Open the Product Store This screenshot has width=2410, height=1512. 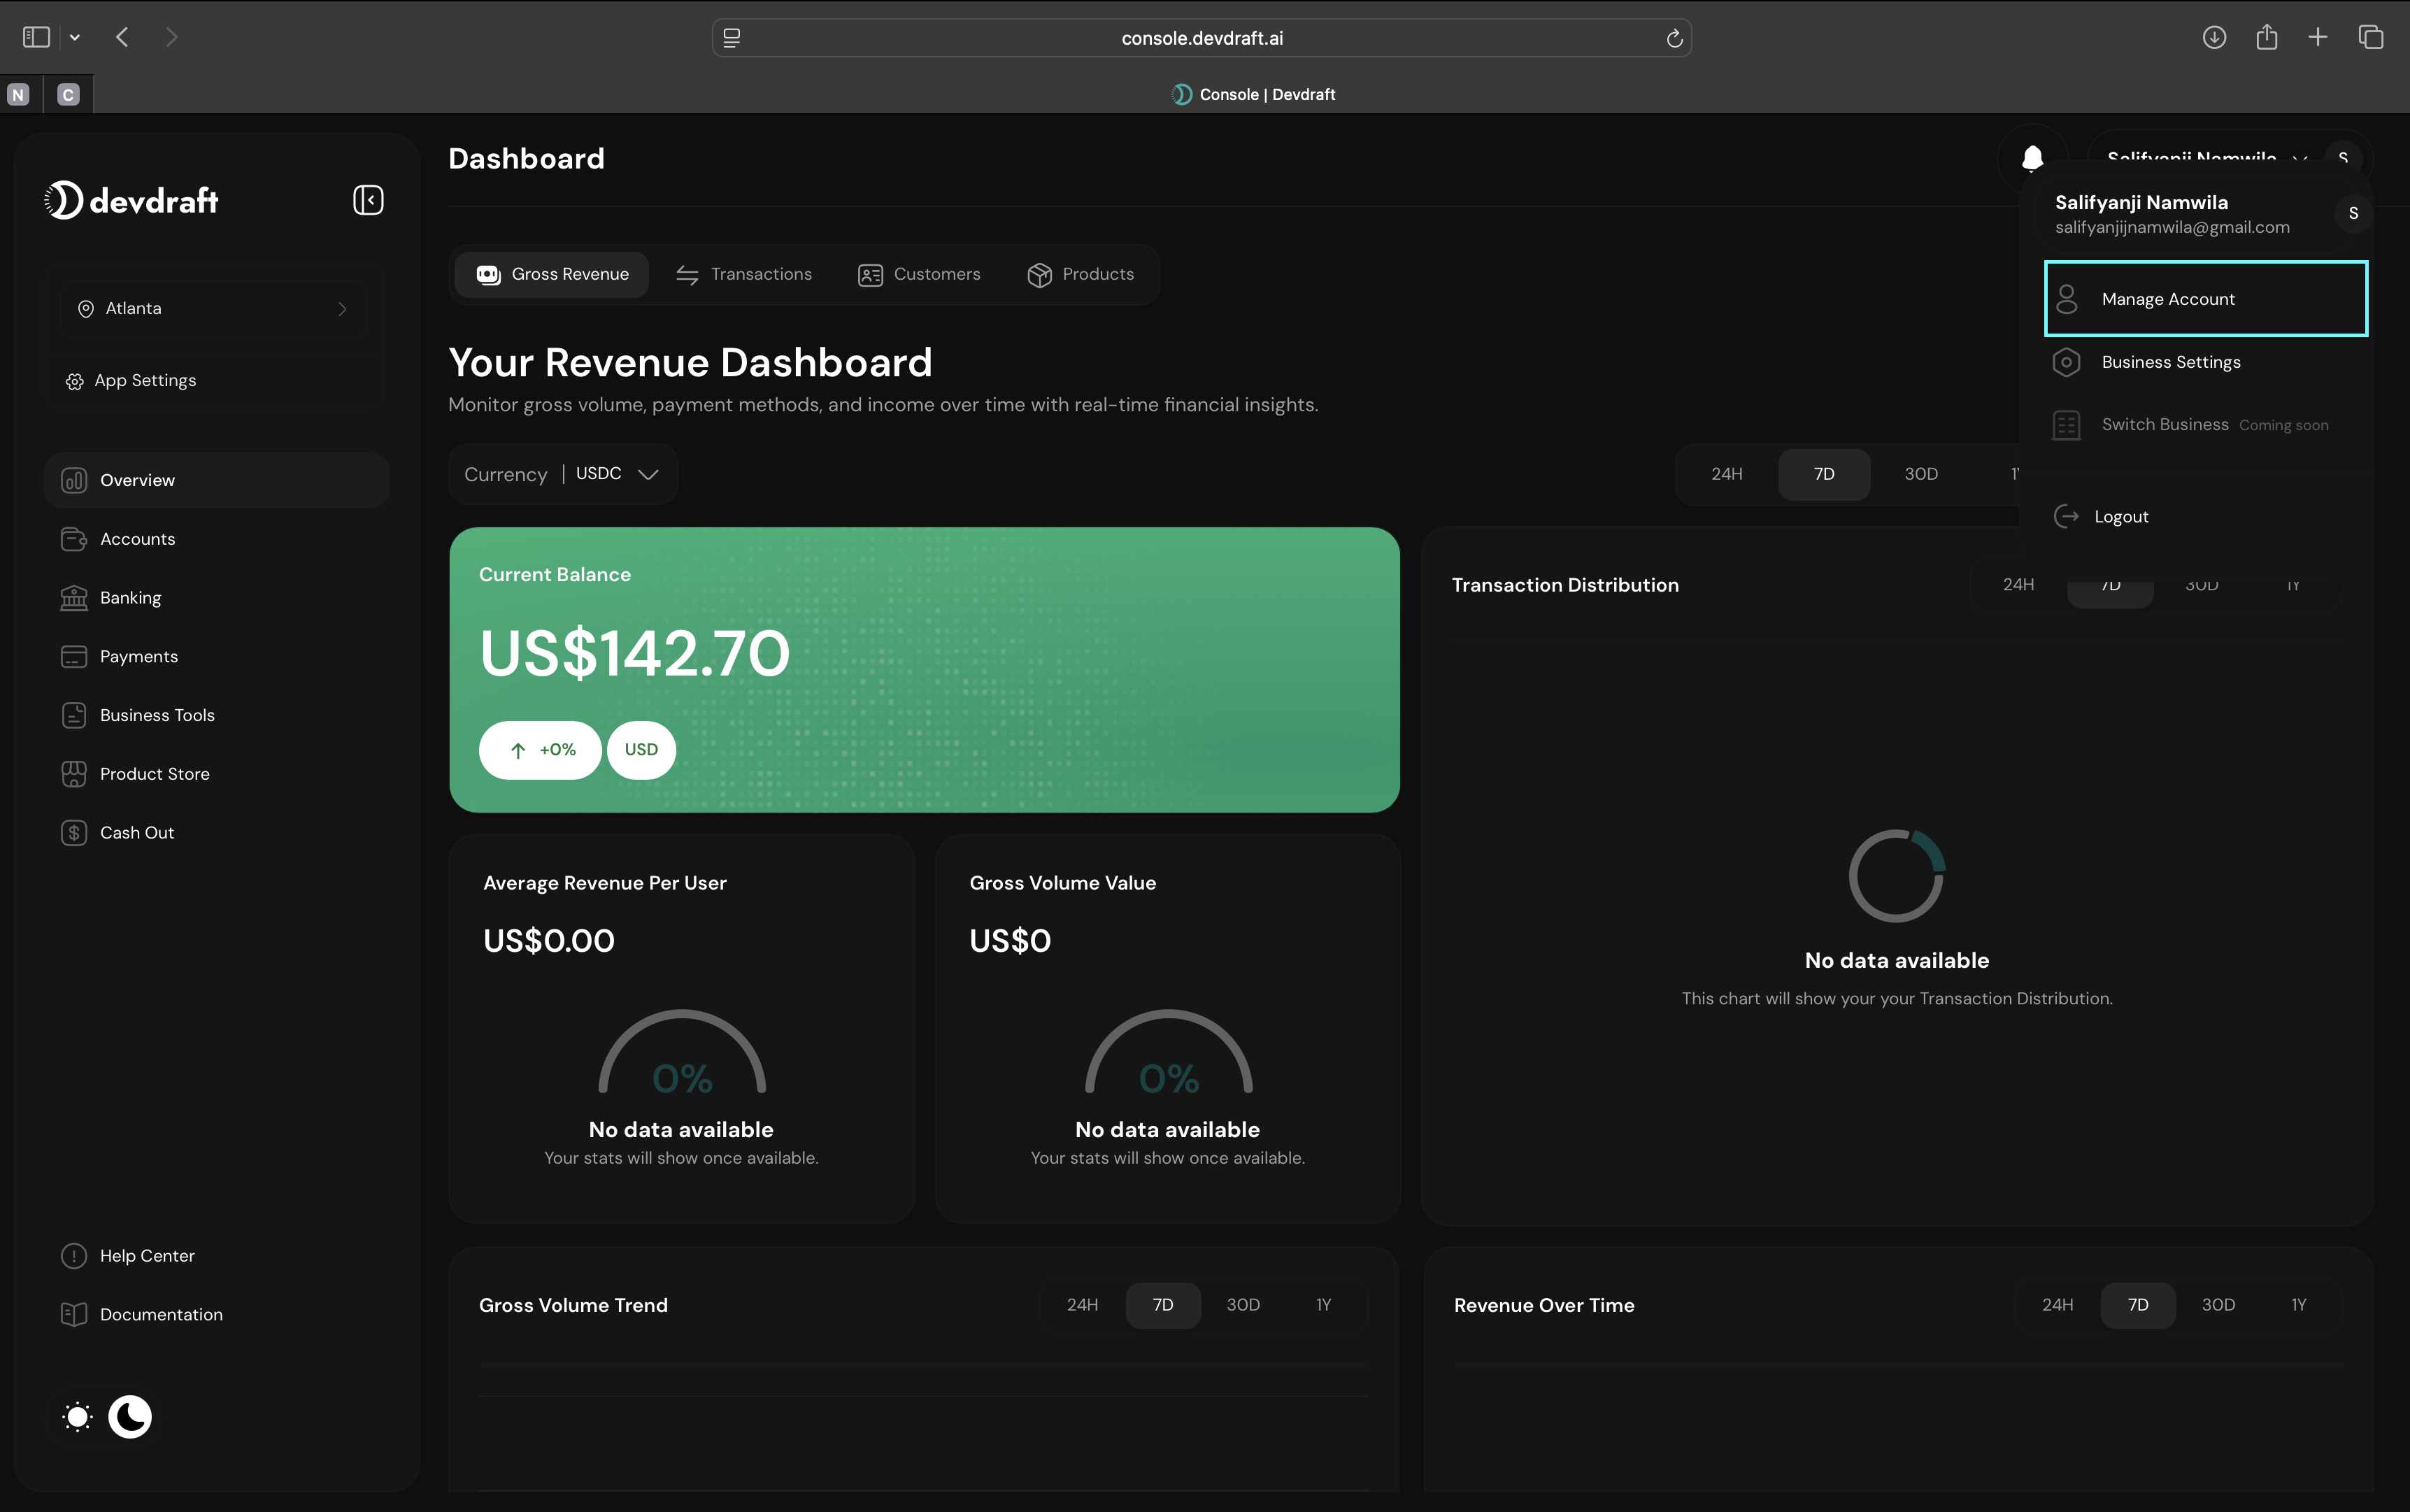(154, 773)
